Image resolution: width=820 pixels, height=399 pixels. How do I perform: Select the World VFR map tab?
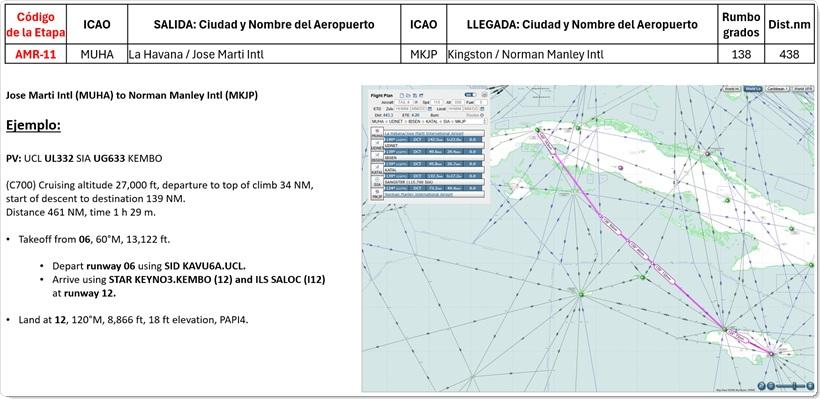coord(803,89)
